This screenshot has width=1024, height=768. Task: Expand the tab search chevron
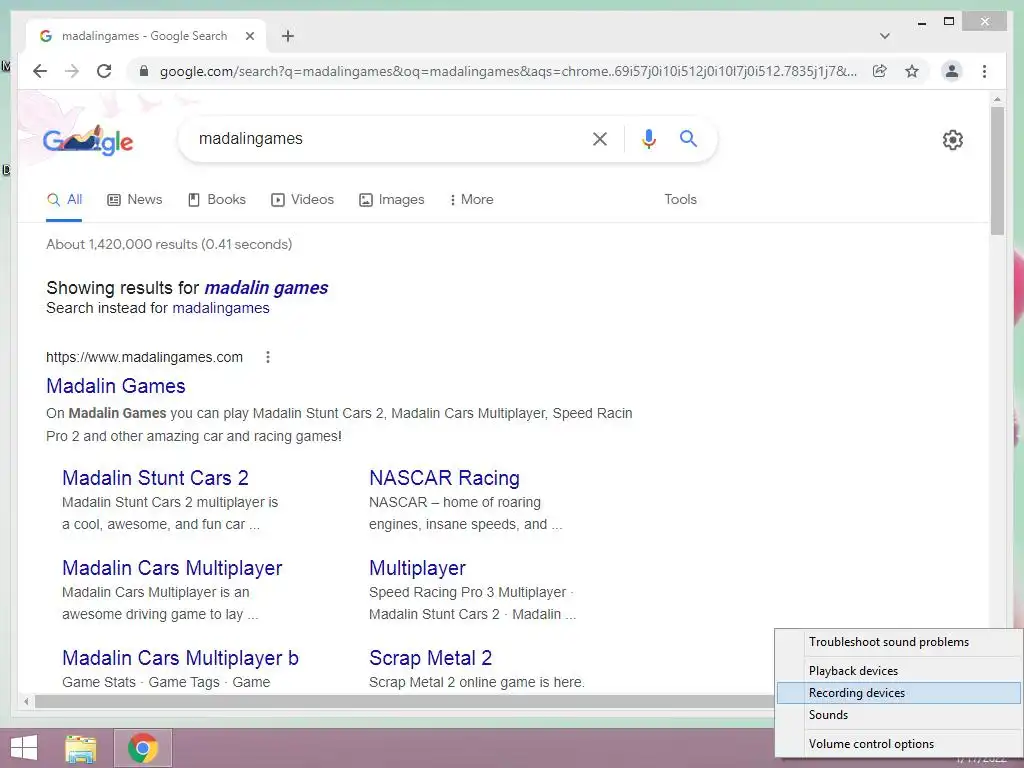pyautogui.click(x=884, y=36)
